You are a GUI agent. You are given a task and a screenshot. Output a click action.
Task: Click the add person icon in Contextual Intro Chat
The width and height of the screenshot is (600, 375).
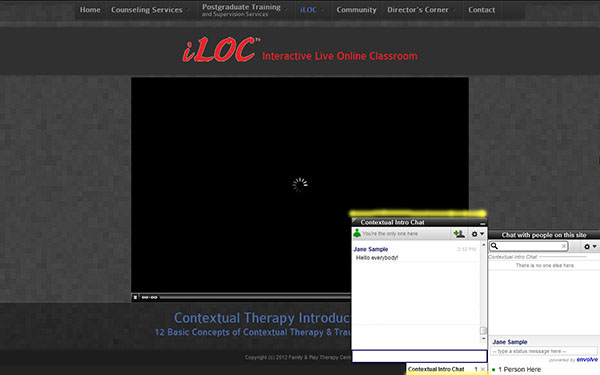tap(459, 233)
